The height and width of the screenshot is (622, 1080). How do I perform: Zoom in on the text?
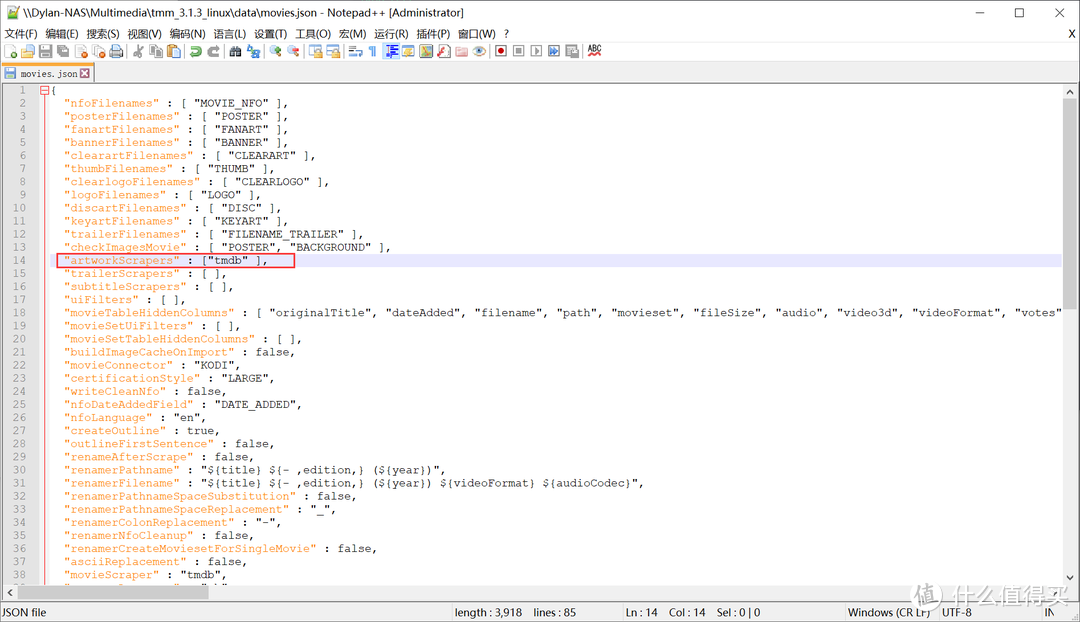pyautogui.click(x=276, y=51)
